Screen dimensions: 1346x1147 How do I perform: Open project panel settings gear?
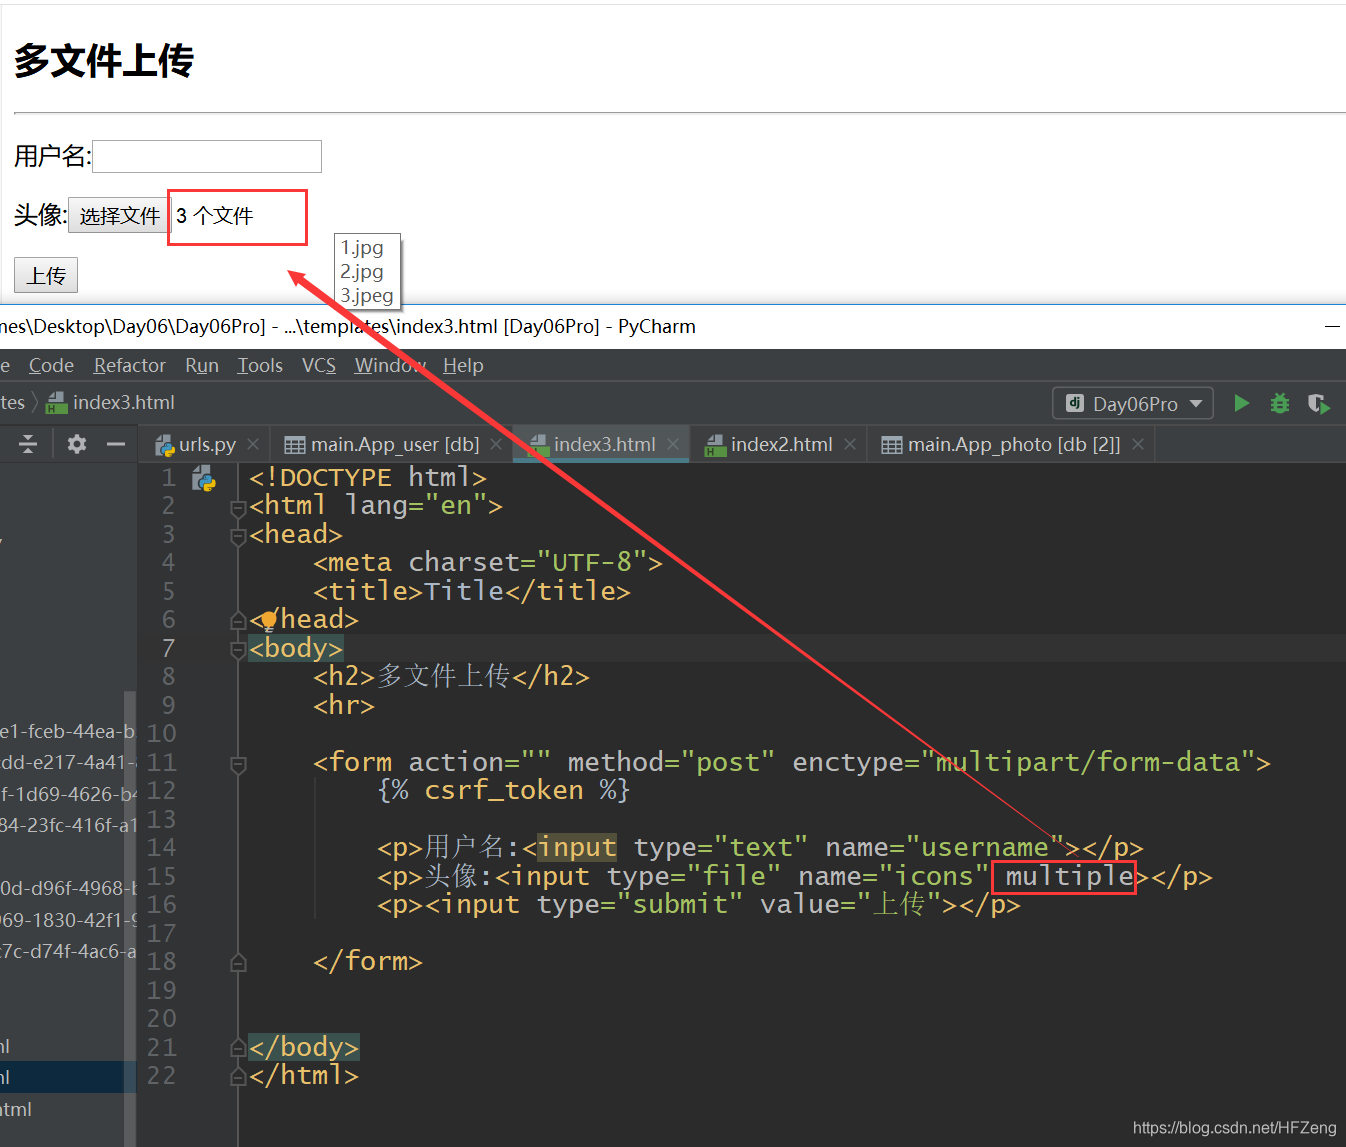click(77, 444)
